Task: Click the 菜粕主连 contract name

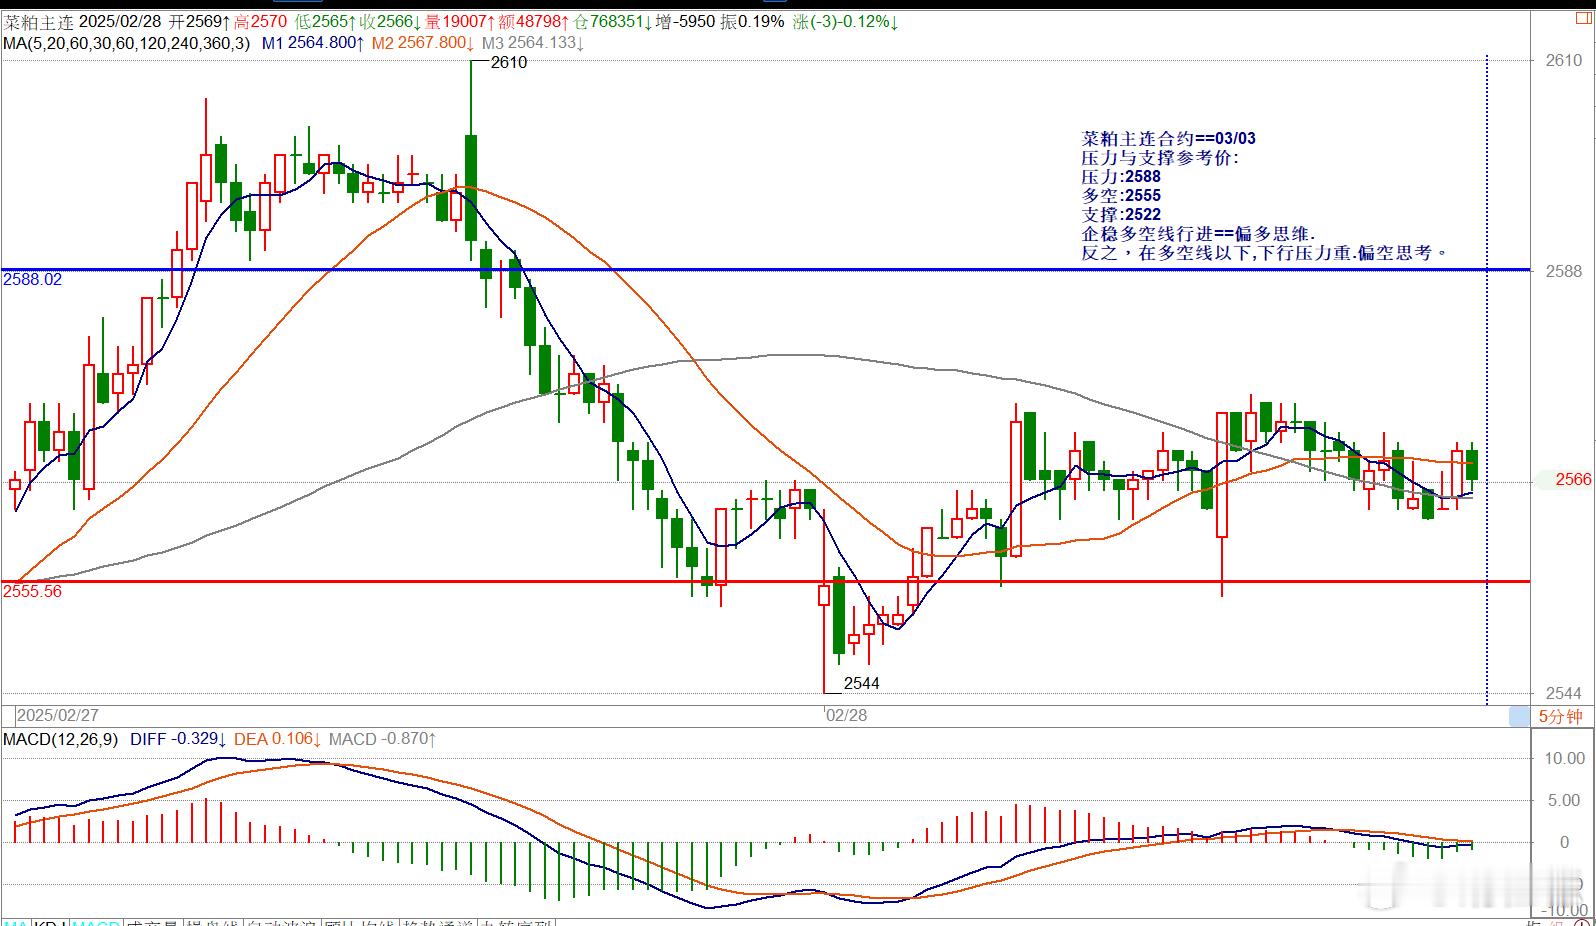Action: (x=38, y=21)
